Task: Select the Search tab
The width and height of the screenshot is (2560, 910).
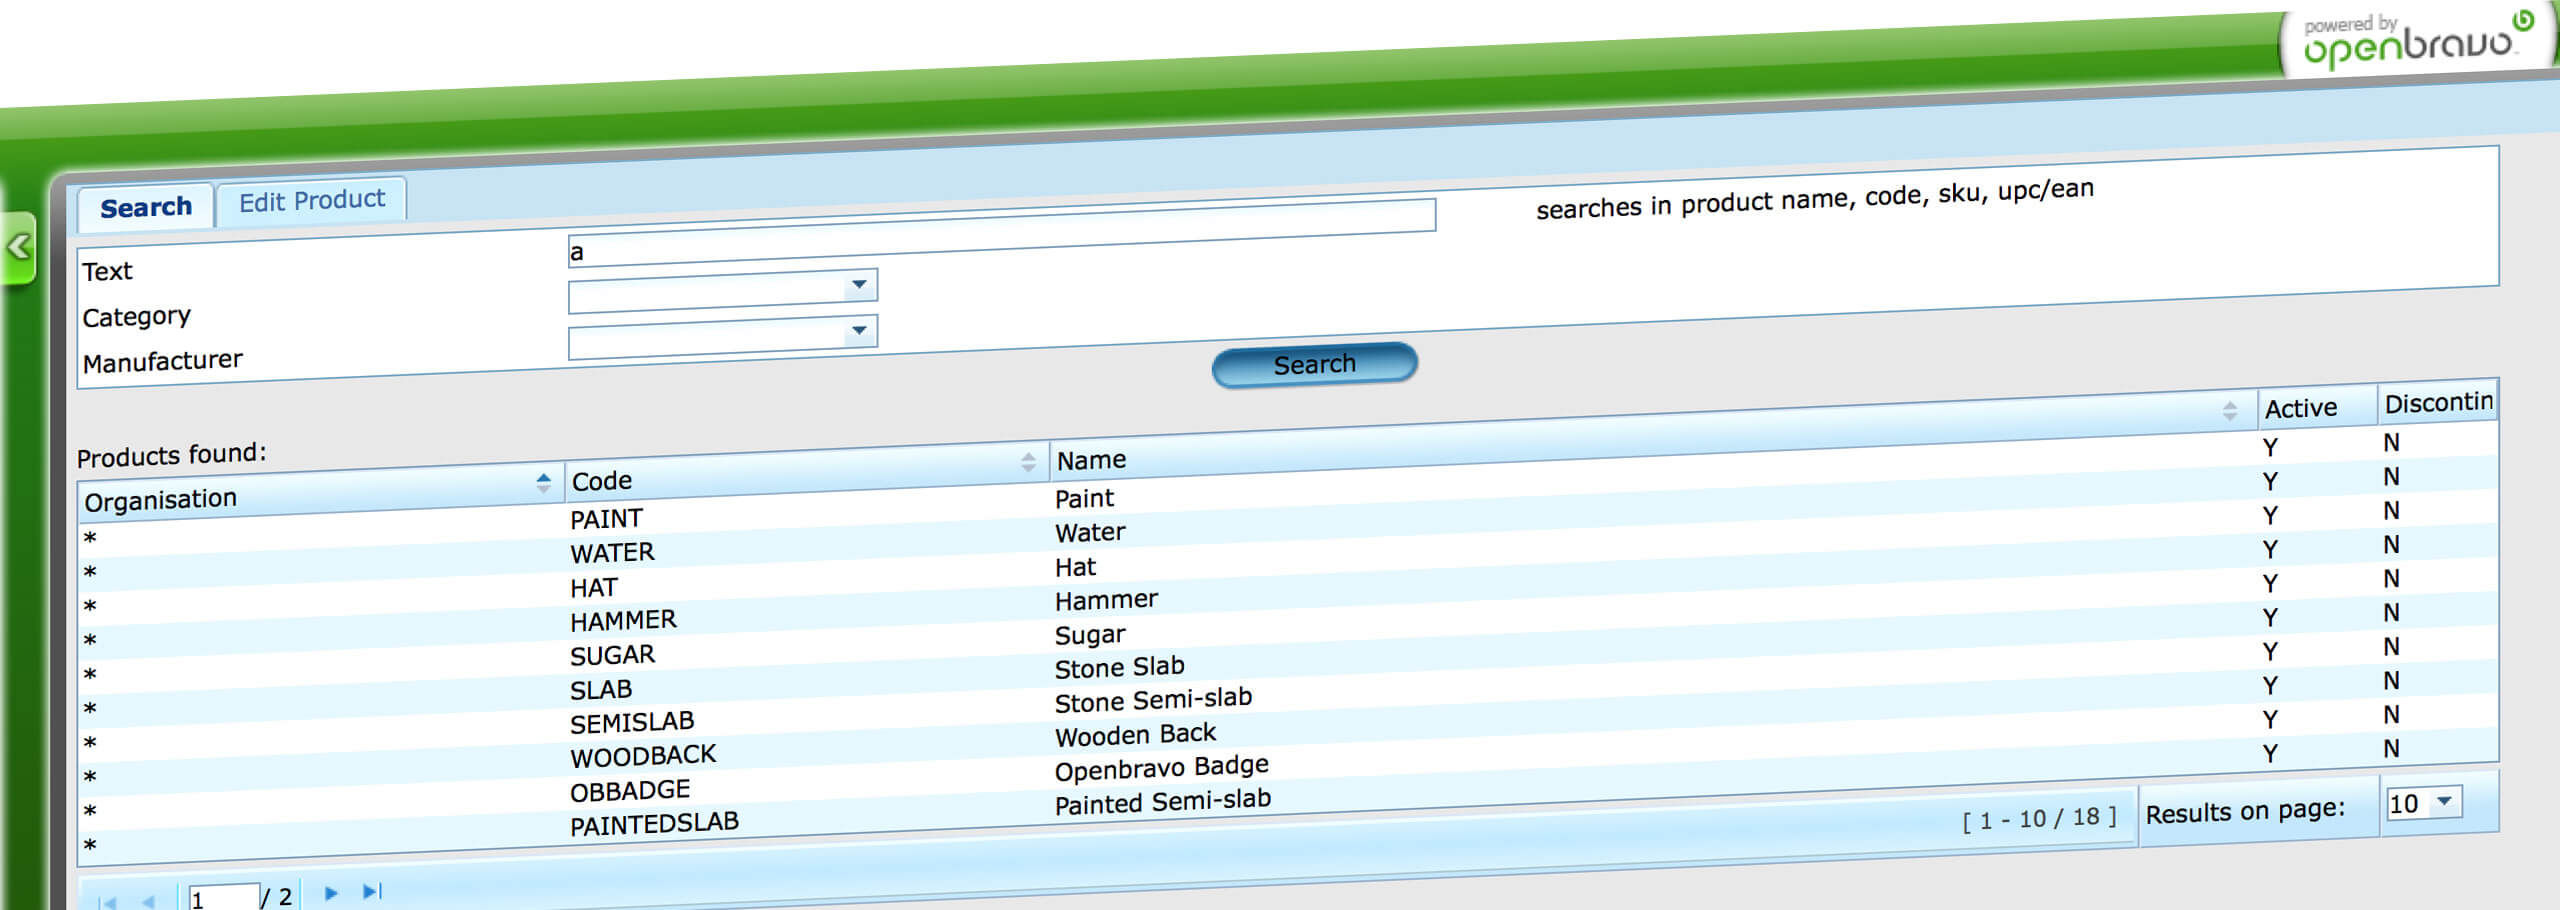Action: [146, 207]
